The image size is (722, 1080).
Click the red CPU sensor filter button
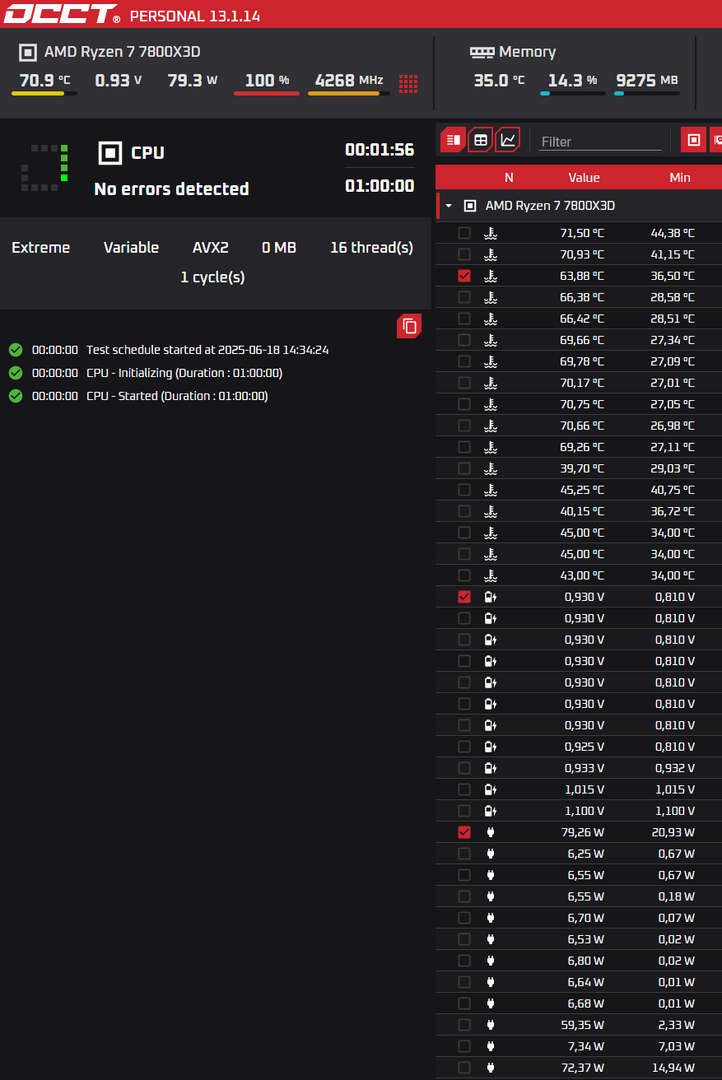pos(694,140)
